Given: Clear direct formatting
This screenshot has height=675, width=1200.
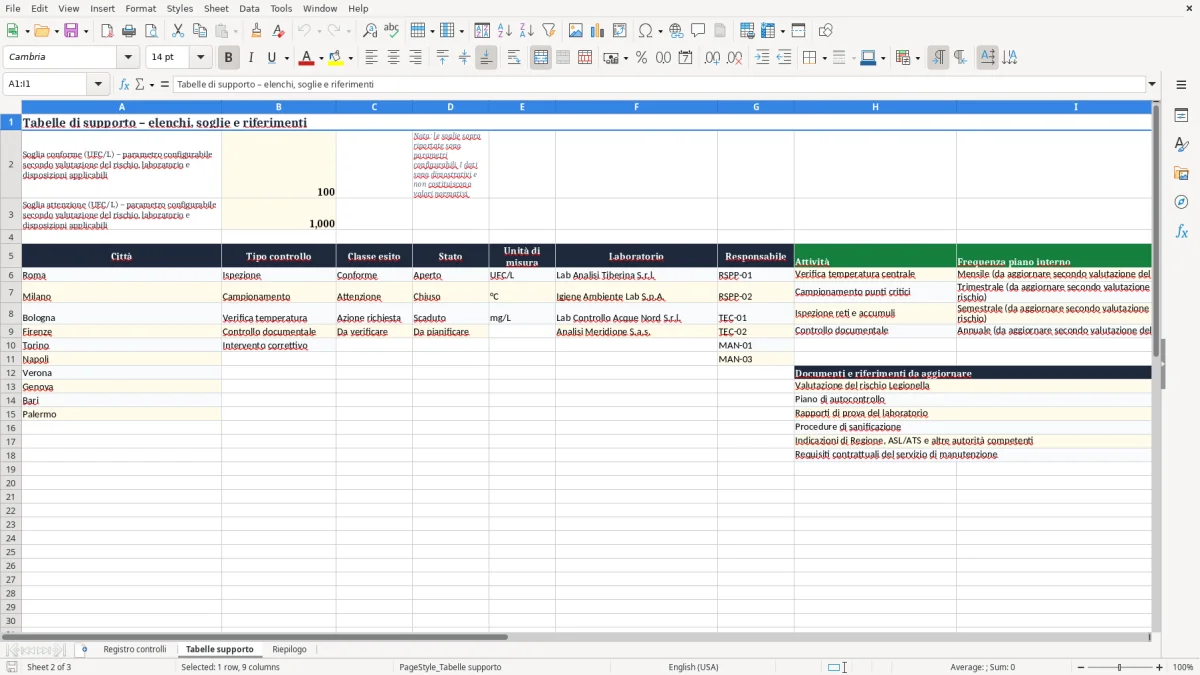Looking at the screenshot, I should point(279,31).
